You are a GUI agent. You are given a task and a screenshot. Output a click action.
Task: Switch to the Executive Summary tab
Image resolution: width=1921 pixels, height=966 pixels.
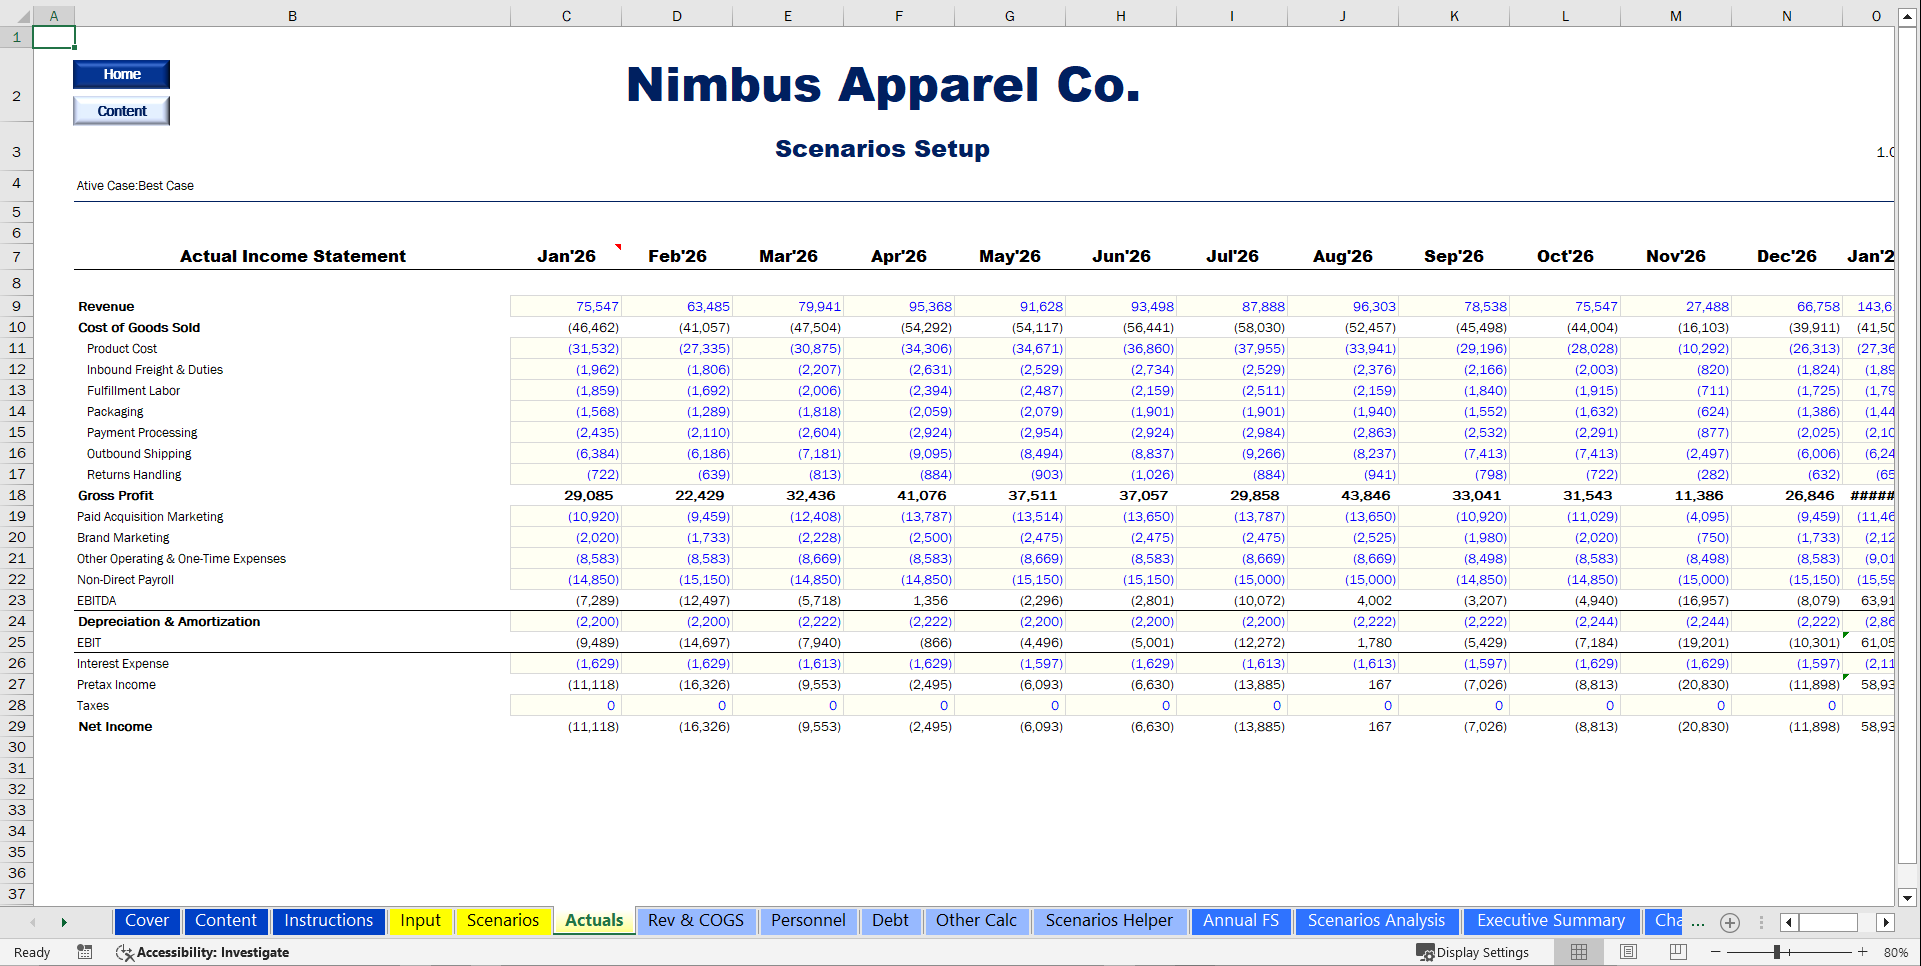(1551, 920)
